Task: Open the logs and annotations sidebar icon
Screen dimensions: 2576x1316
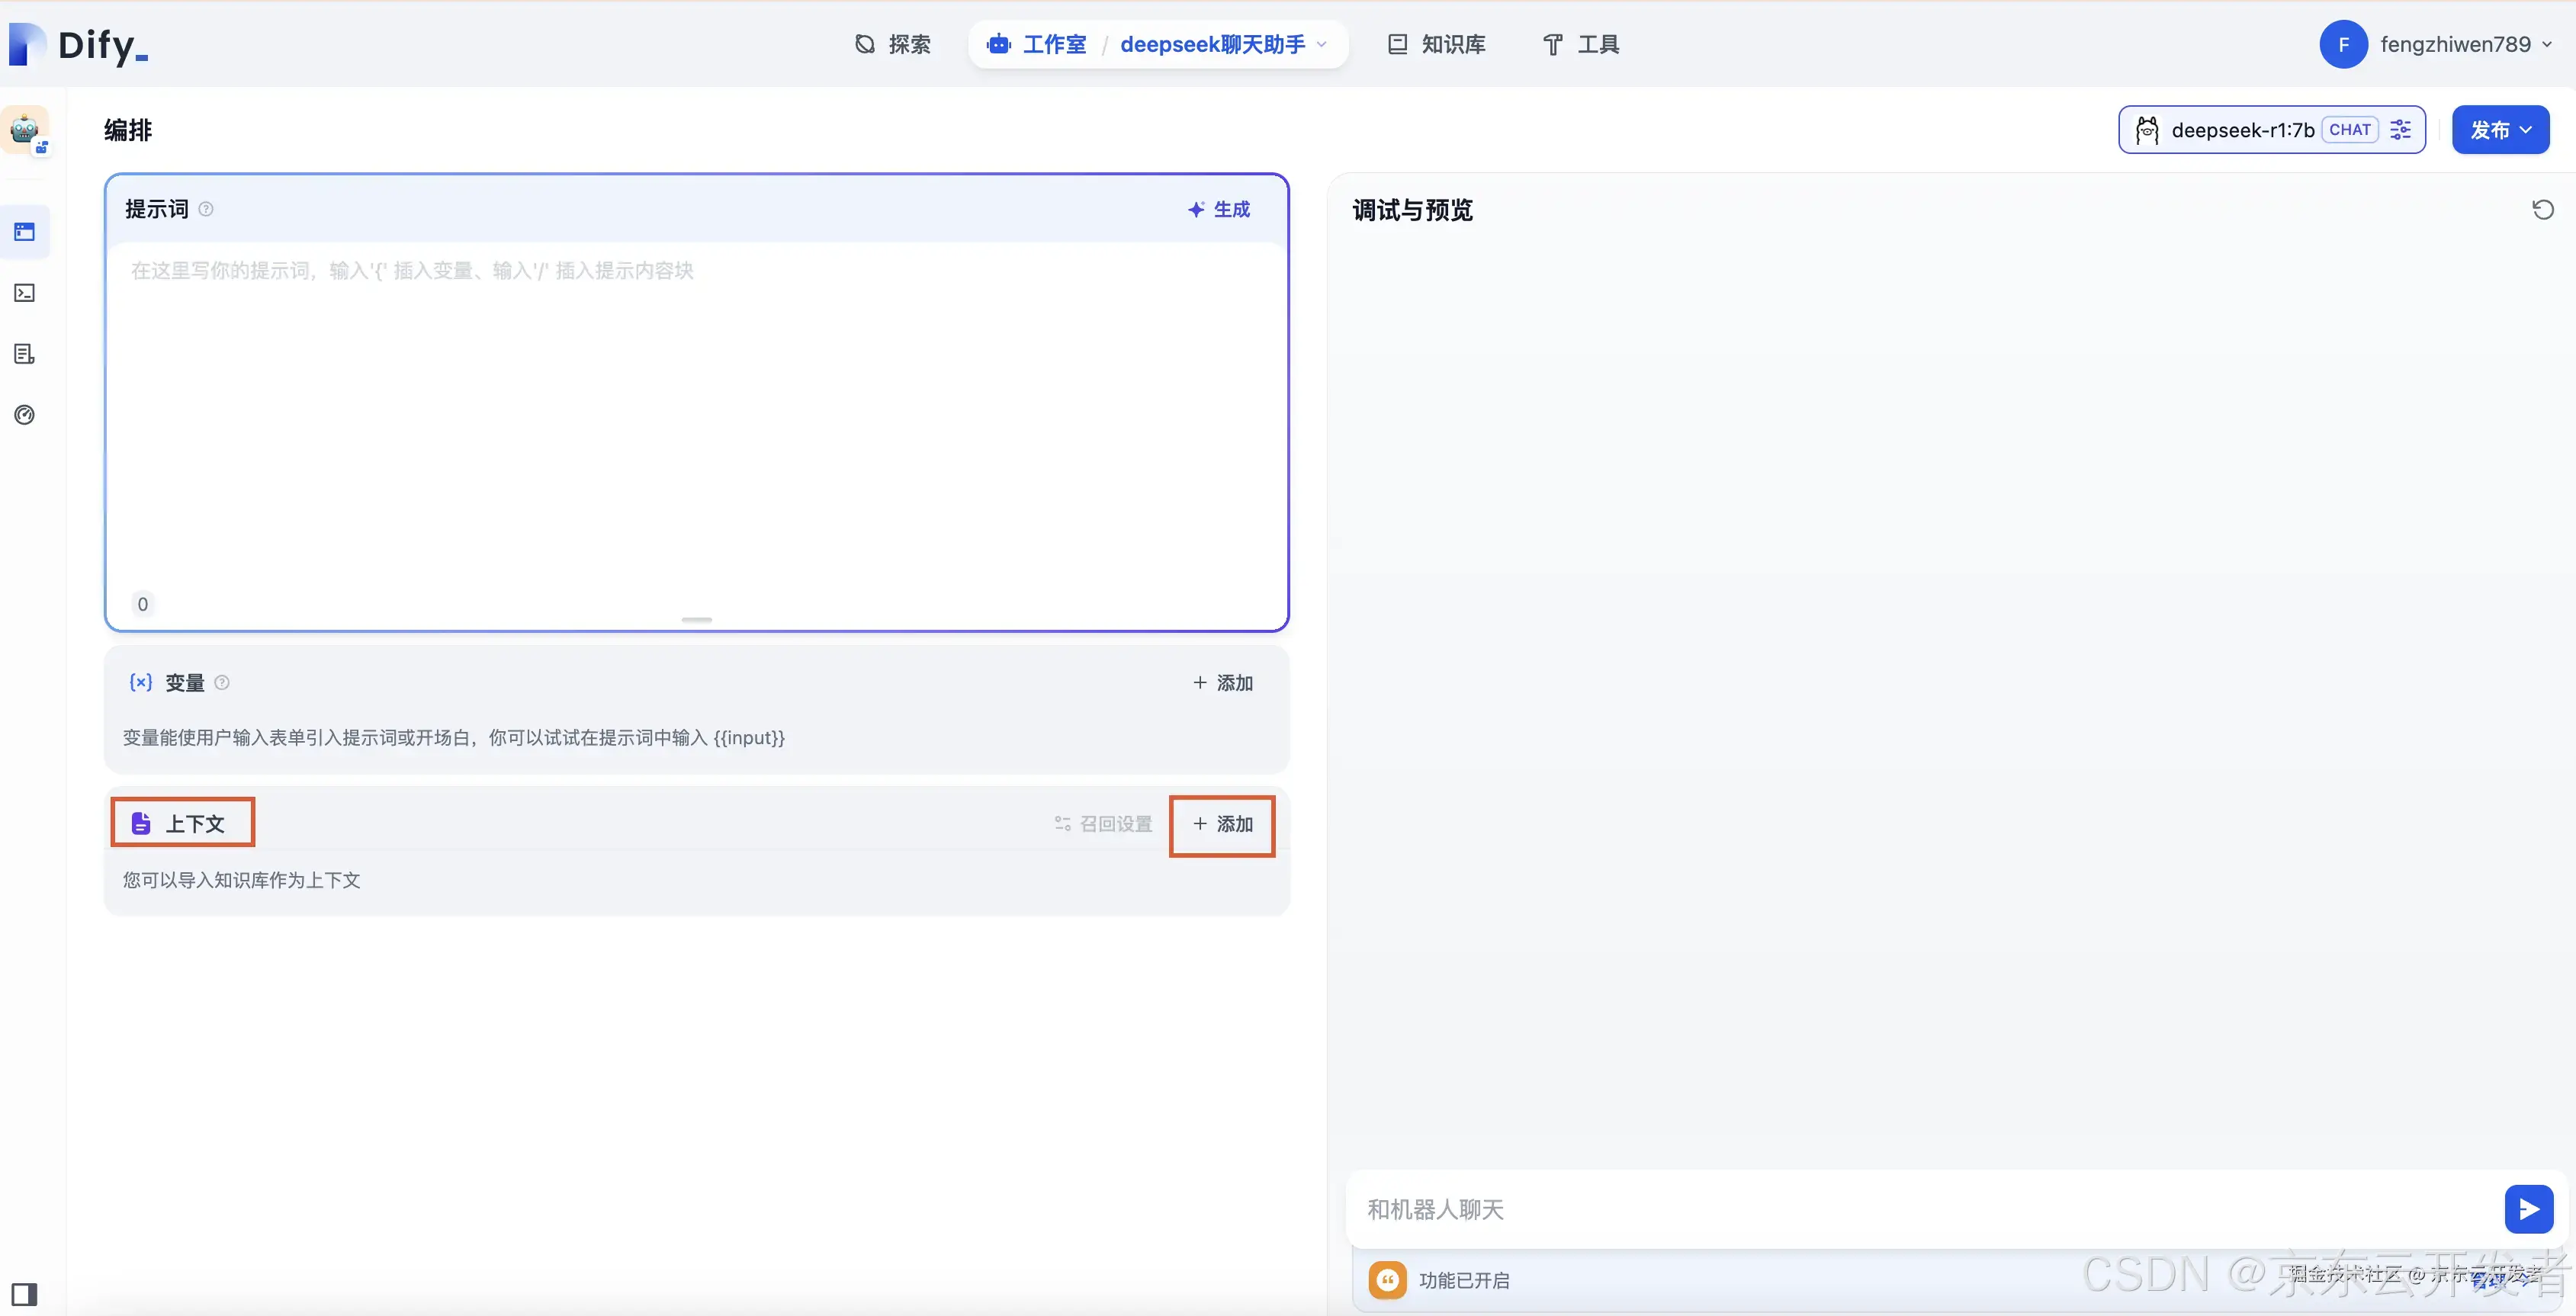Action: (25, 354)
